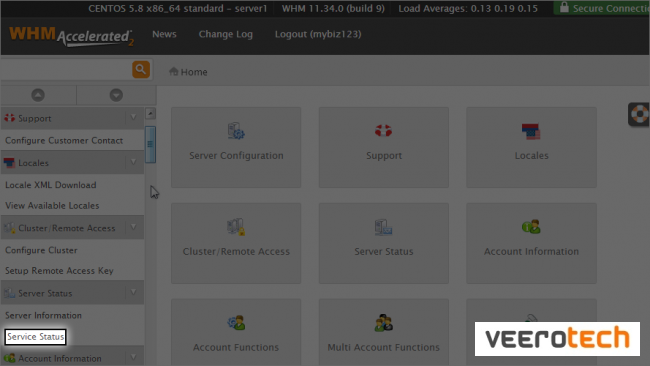Open Configure Cluster link
This screenshot has width=650, height=366.
[x=41, y=250]
